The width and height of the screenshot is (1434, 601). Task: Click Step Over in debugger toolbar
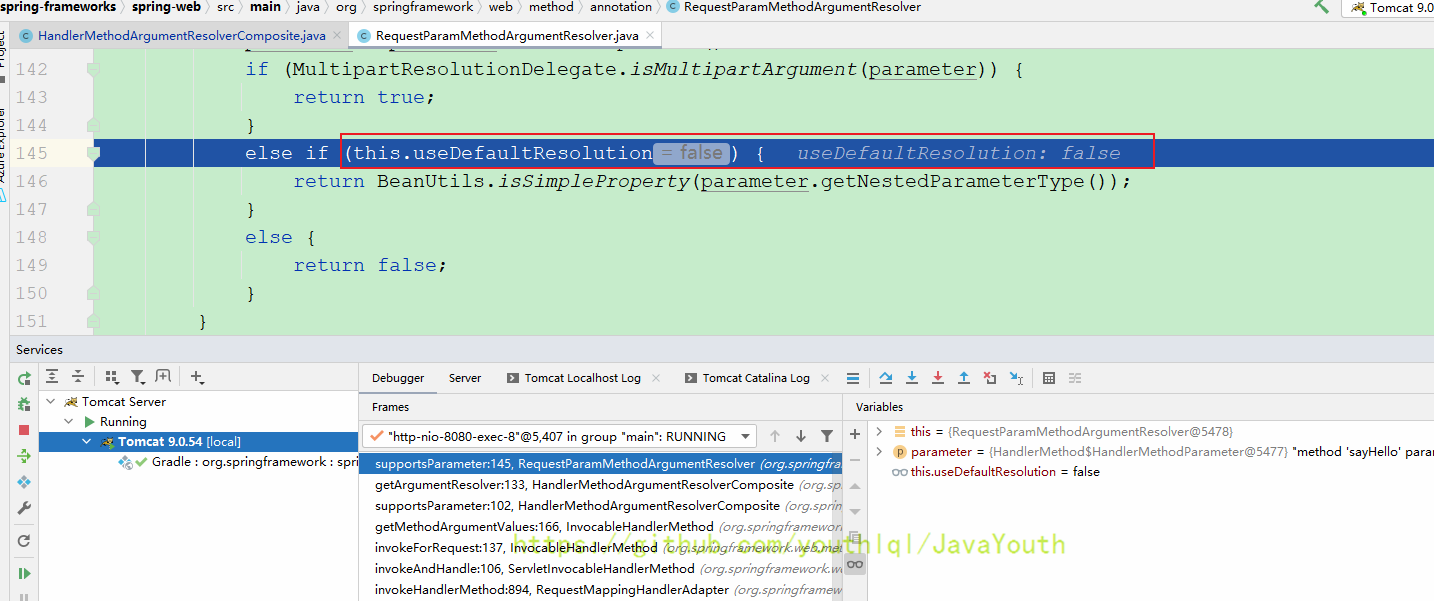(x=886, y=378)
